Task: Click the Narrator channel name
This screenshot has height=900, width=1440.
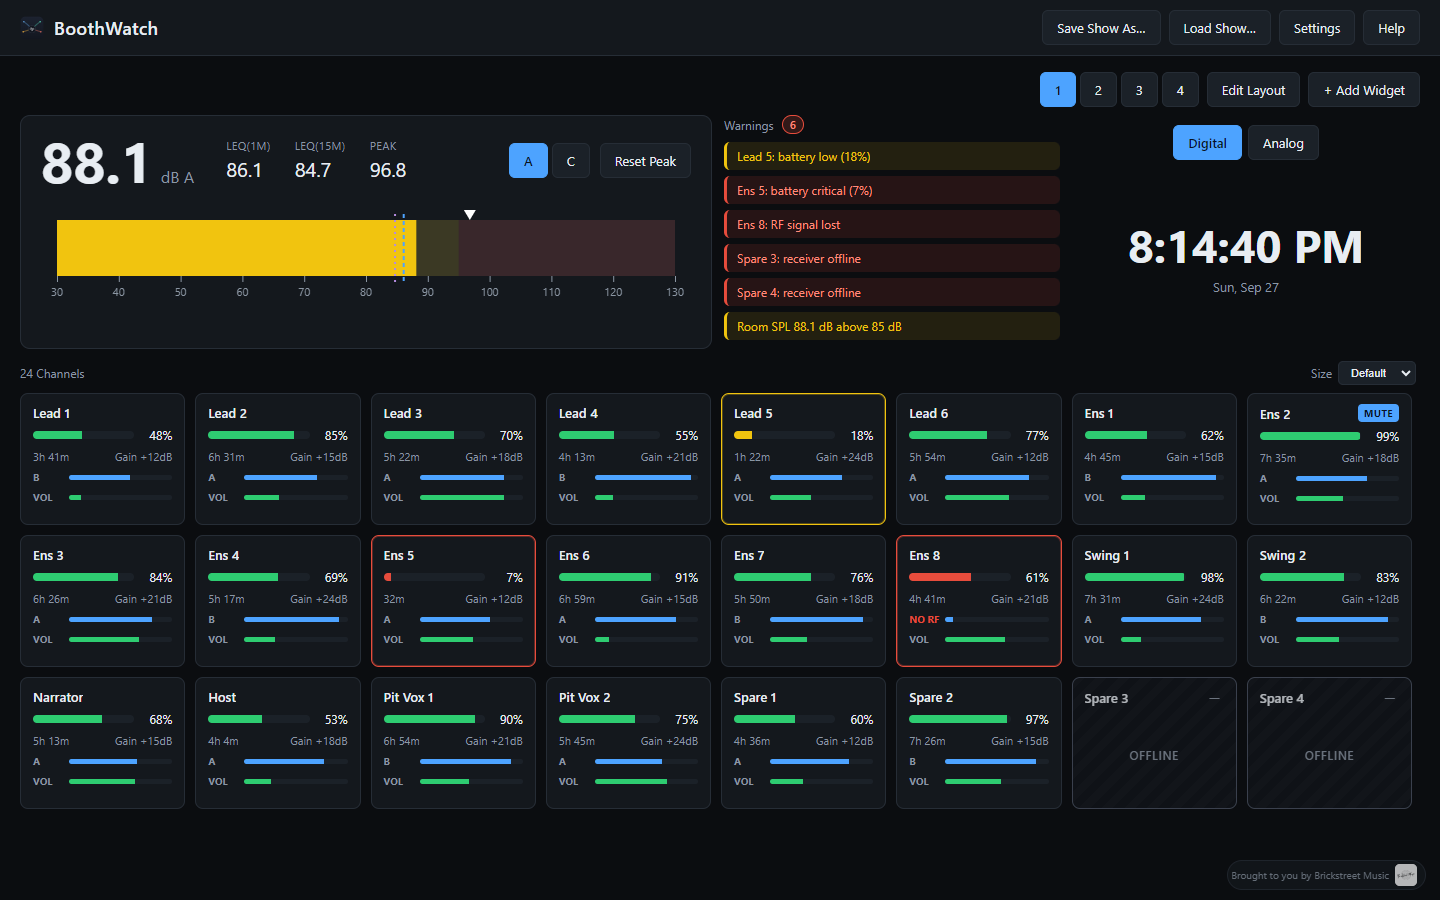Action: [x=58, y=697]
